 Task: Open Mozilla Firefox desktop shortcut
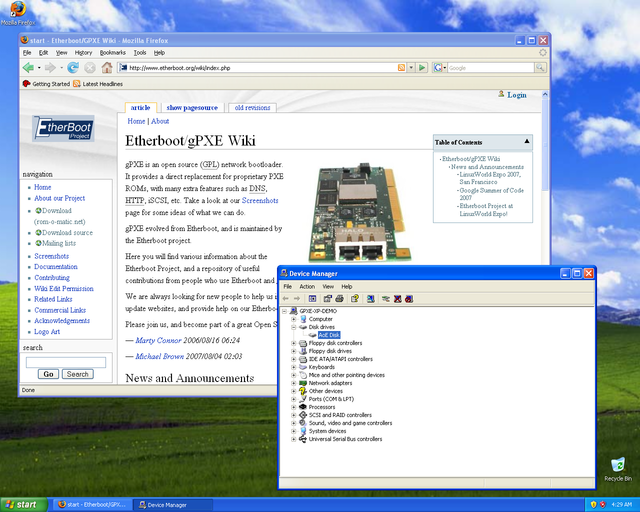[x=18, y=13]
